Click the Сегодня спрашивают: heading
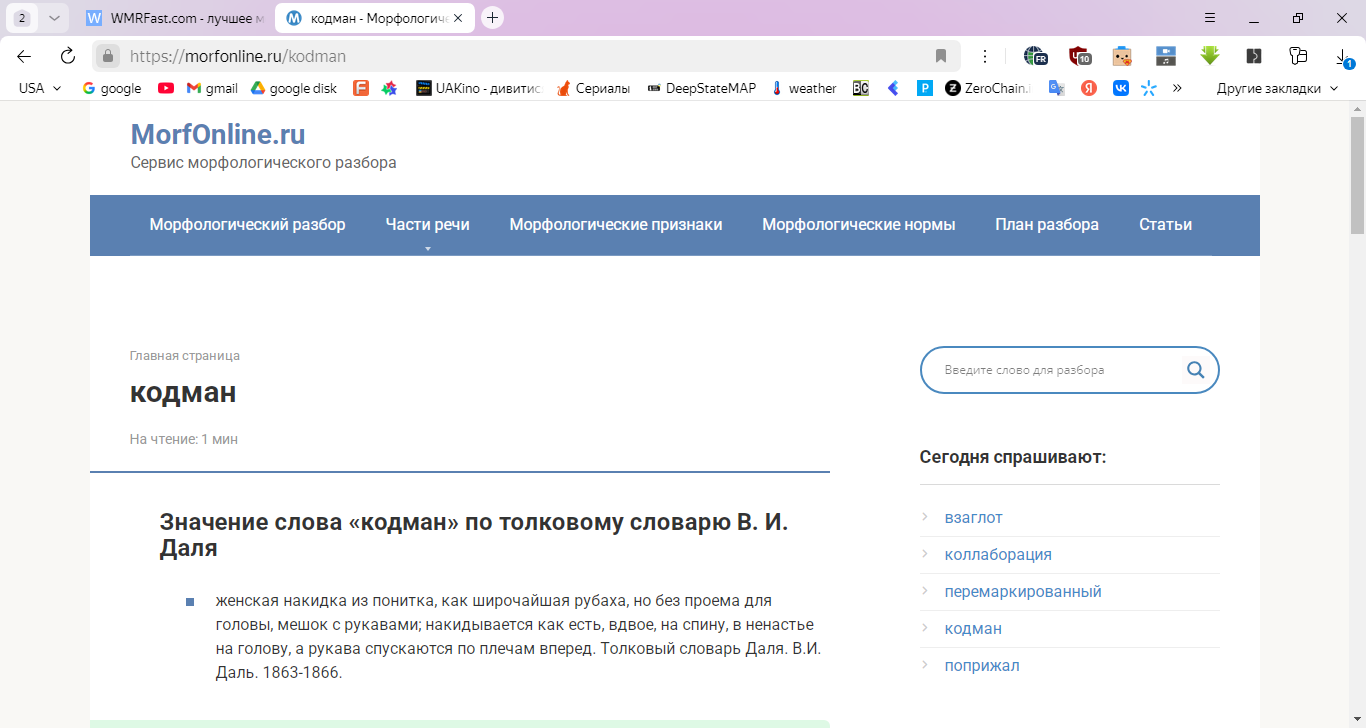 pos(1013,458)
